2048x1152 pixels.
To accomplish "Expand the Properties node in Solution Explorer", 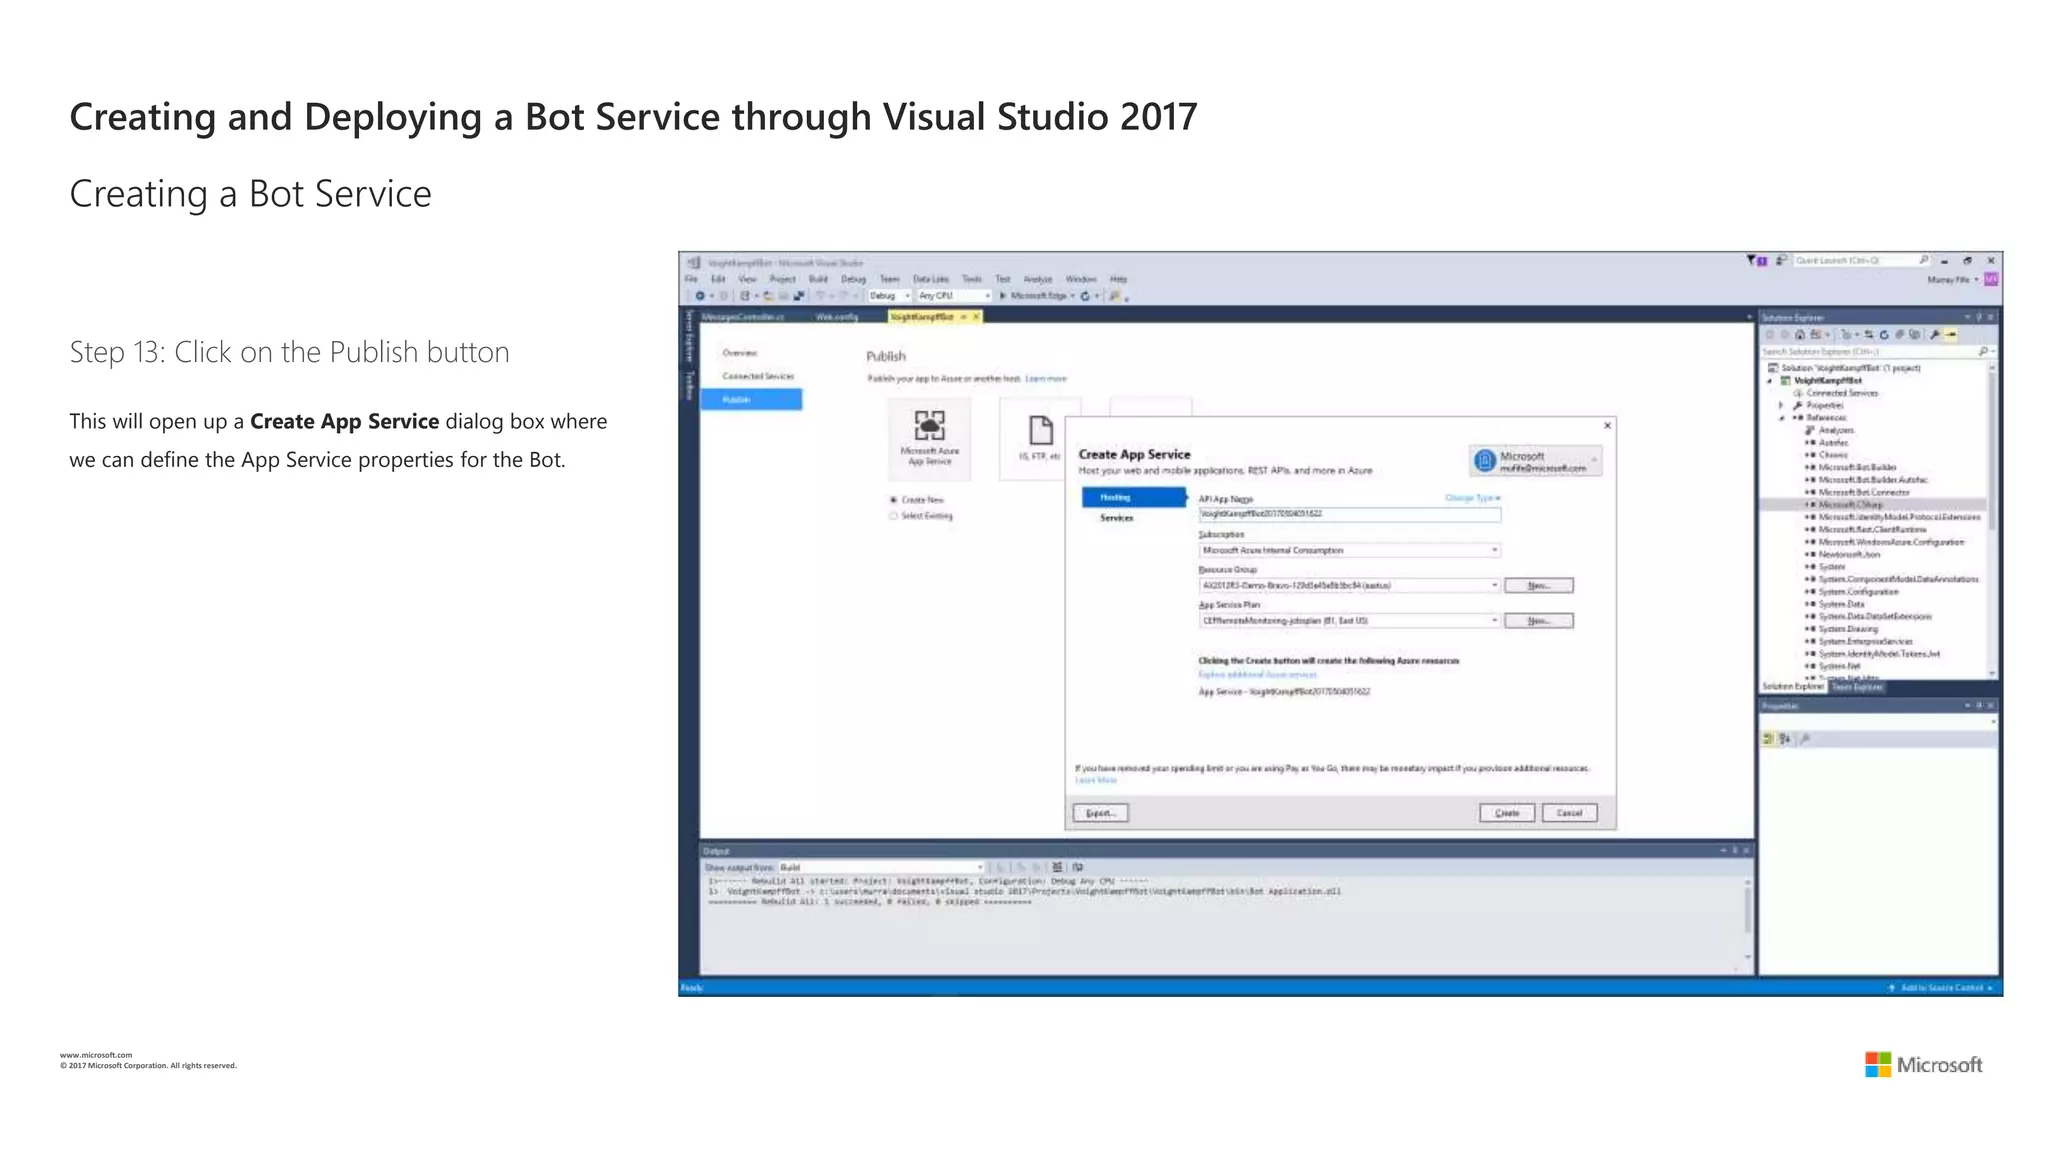I will tap(1781, 406).
